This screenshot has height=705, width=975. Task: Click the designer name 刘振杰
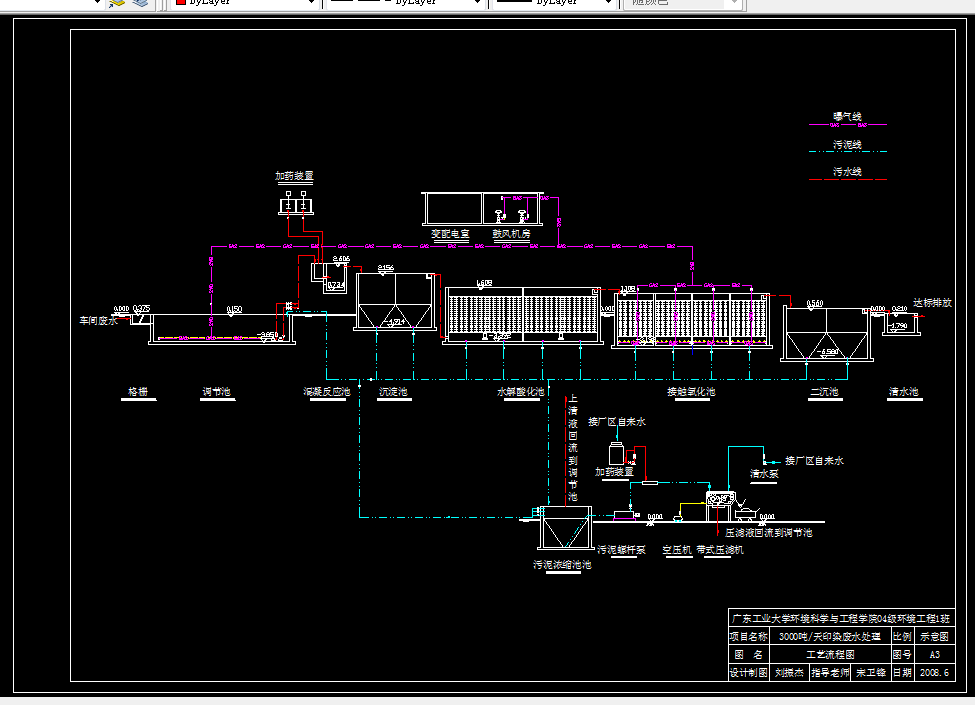789,673
